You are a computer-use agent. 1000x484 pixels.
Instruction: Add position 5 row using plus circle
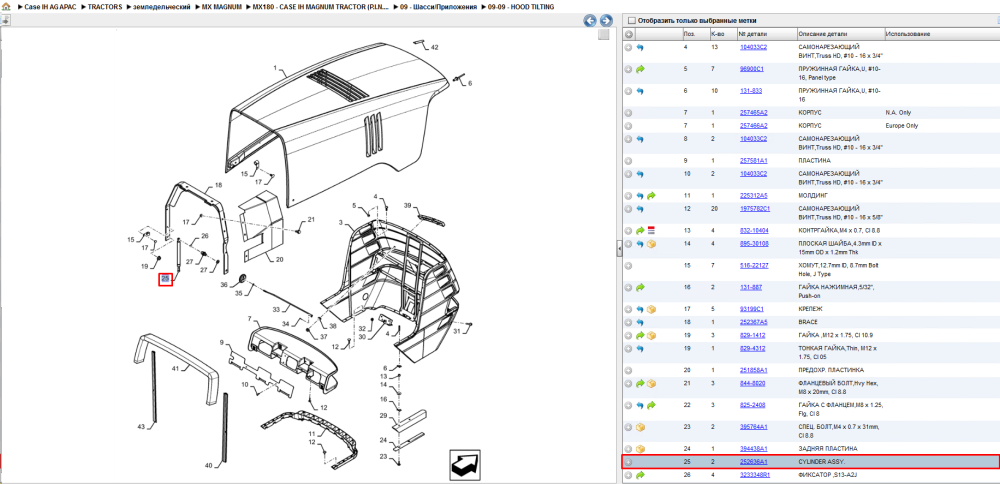coord(628,69)
